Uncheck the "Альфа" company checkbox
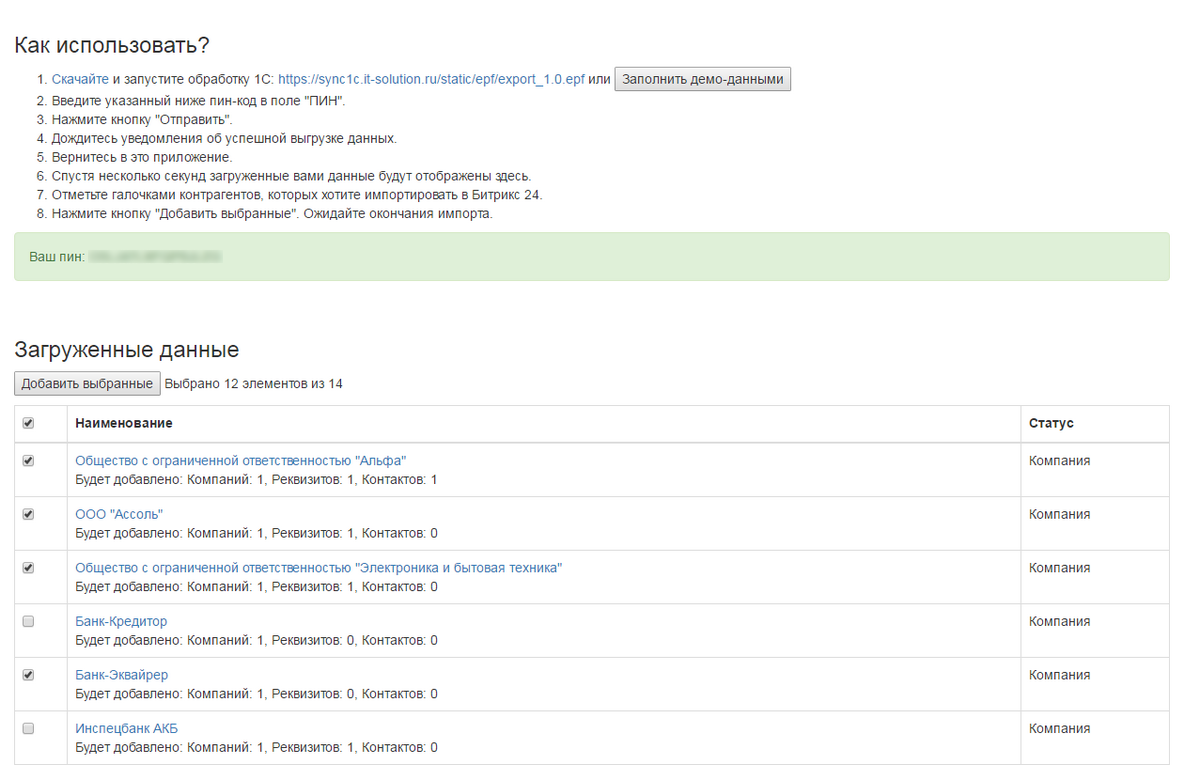 [x=28, y=461]
